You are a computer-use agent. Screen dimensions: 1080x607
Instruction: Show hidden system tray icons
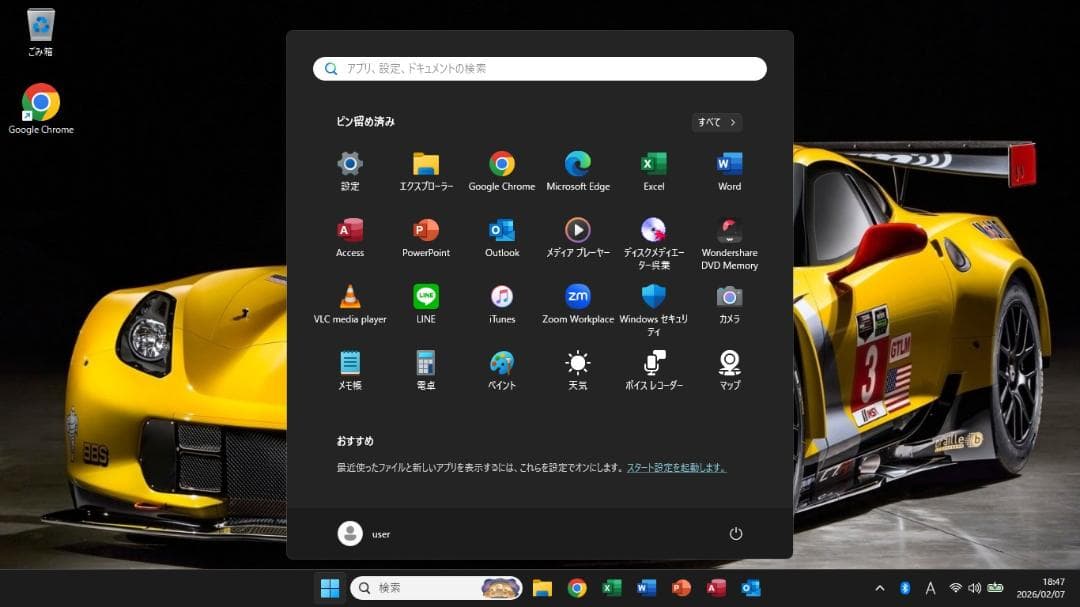[x=879, y=588]
